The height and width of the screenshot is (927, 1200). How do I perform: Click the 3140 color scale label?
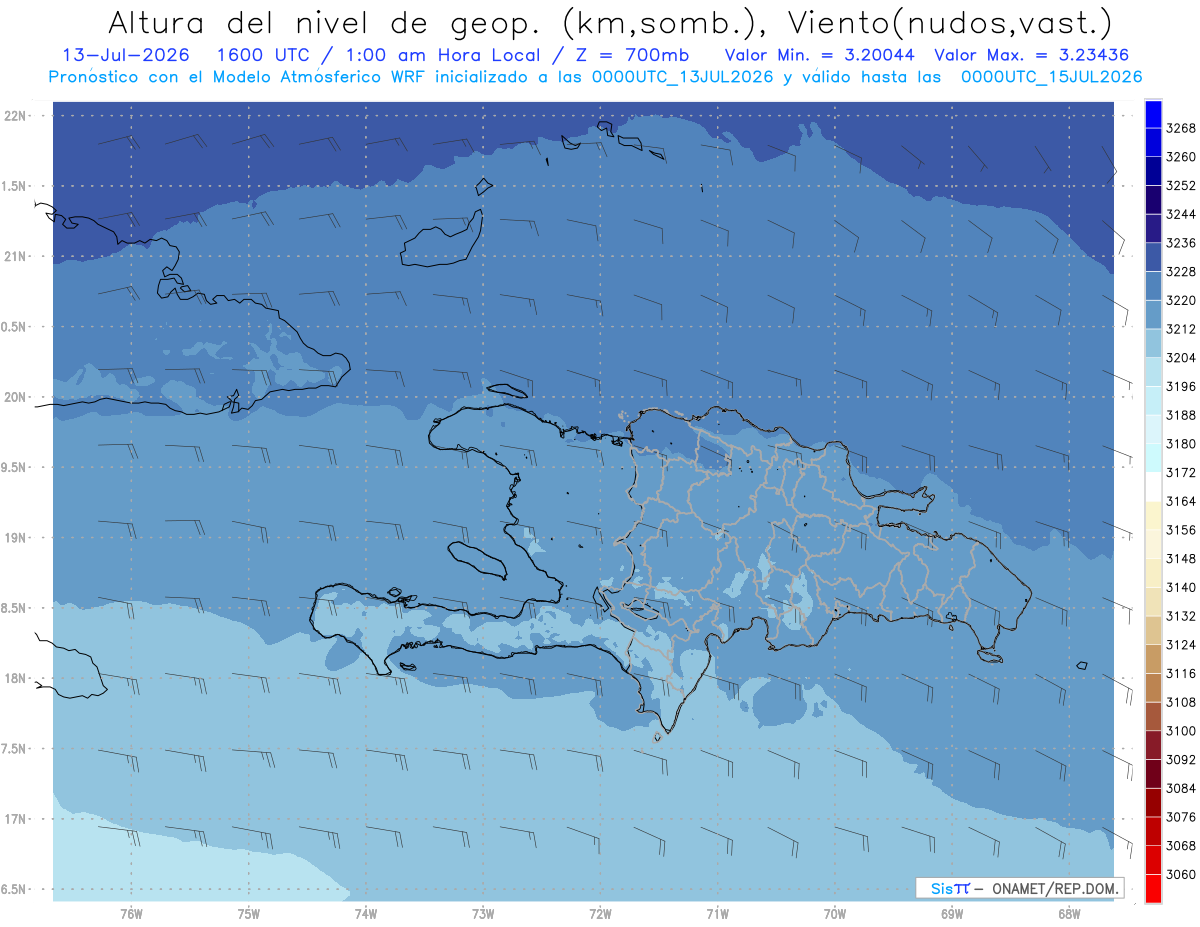click(1180, 587)
